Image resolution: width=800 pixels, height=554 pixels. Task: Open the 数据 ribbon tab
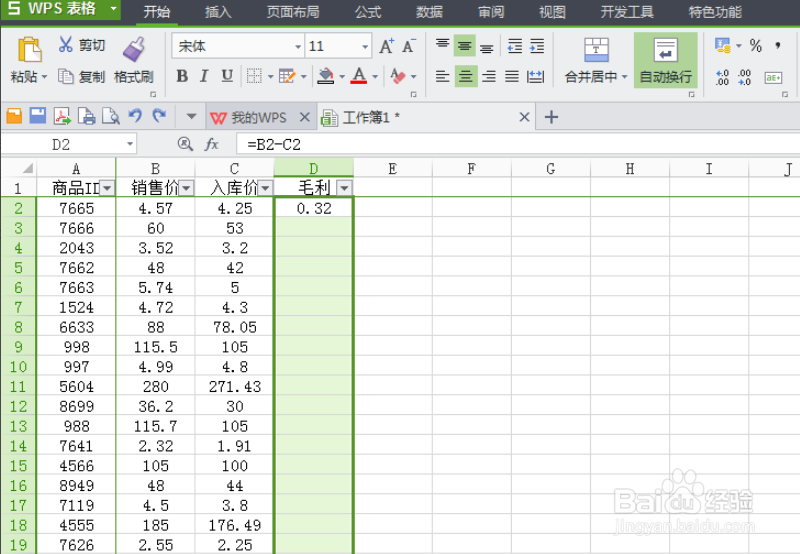(x=429, y=11)
